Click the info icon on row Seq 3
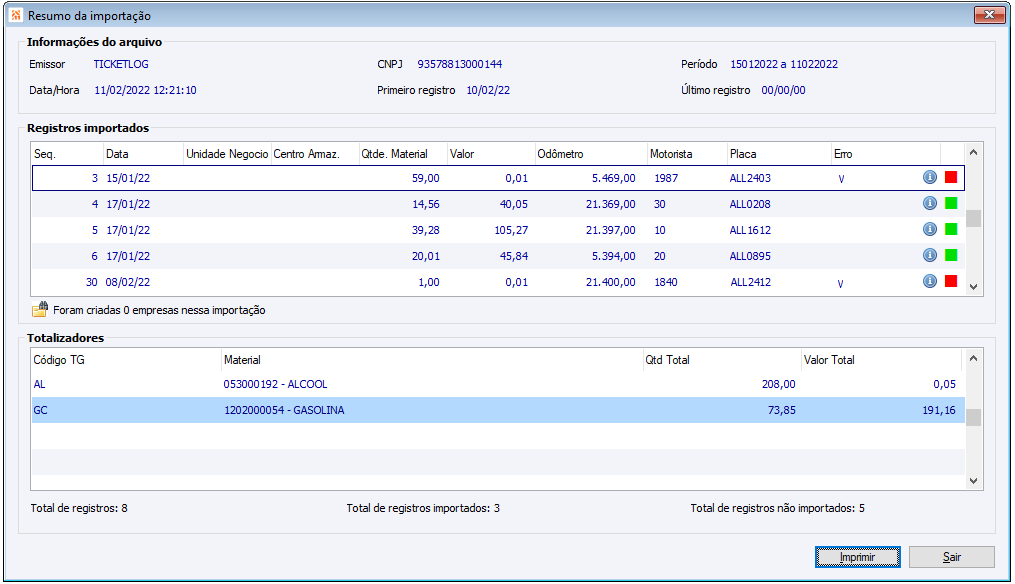 click(930, 178)
